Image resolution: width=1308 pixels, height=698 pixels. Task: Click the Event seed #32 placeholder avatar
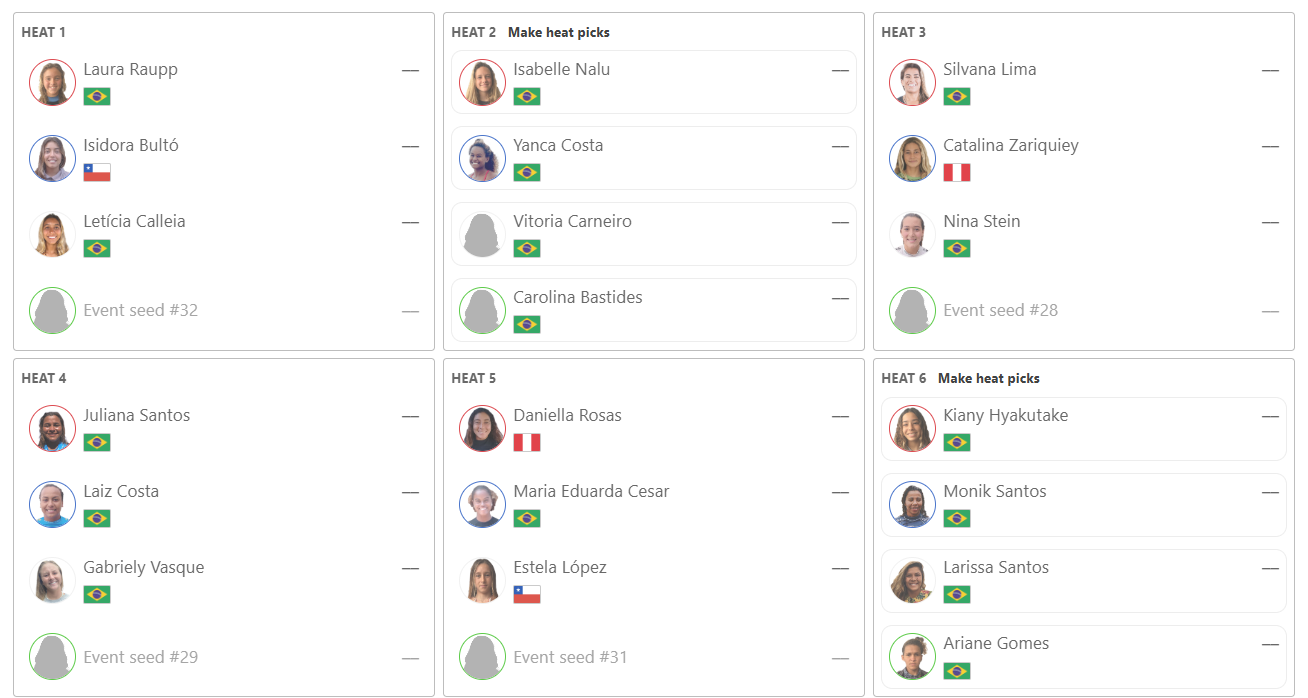click(53, 310)
